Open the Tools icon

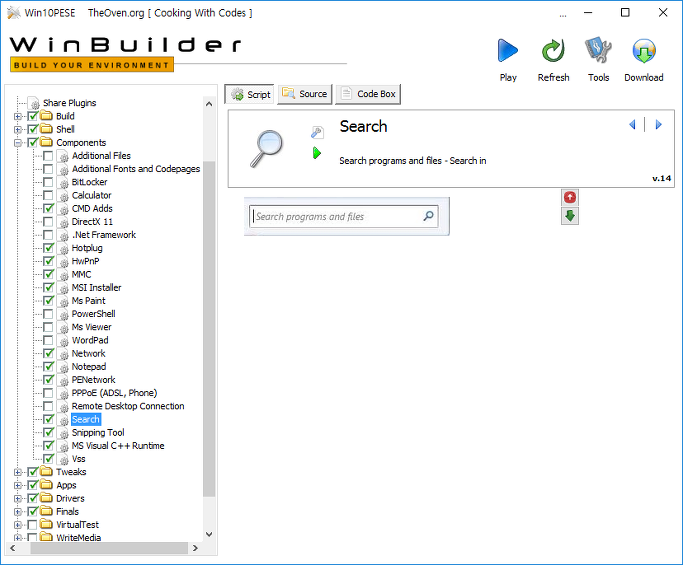pos(598,50)
